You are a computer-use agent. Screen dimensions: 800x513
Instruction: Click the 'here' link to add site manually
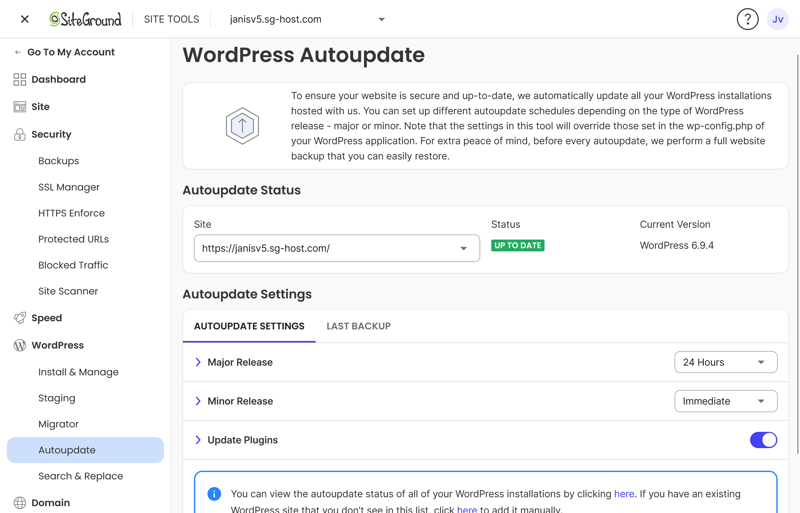click(467, 509)
